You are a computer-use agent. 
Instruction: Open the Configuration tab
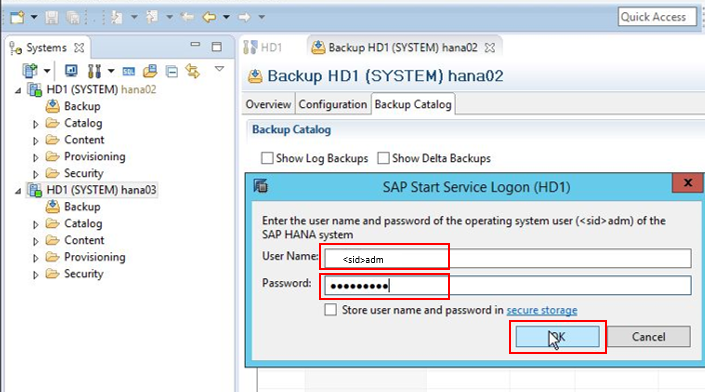[333, 104]
